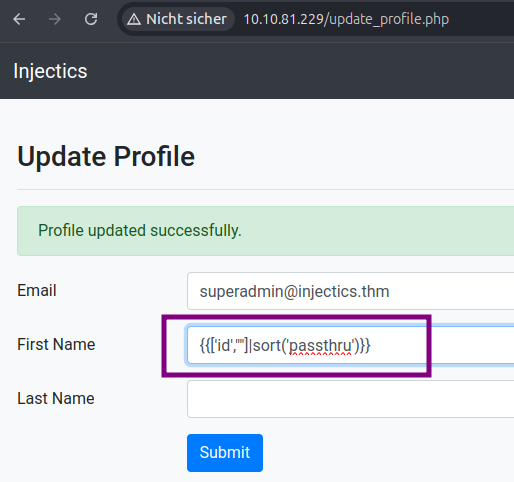Open the 'Nicht sicher' site info chip
514x482 pixels.
click(178, 19)
